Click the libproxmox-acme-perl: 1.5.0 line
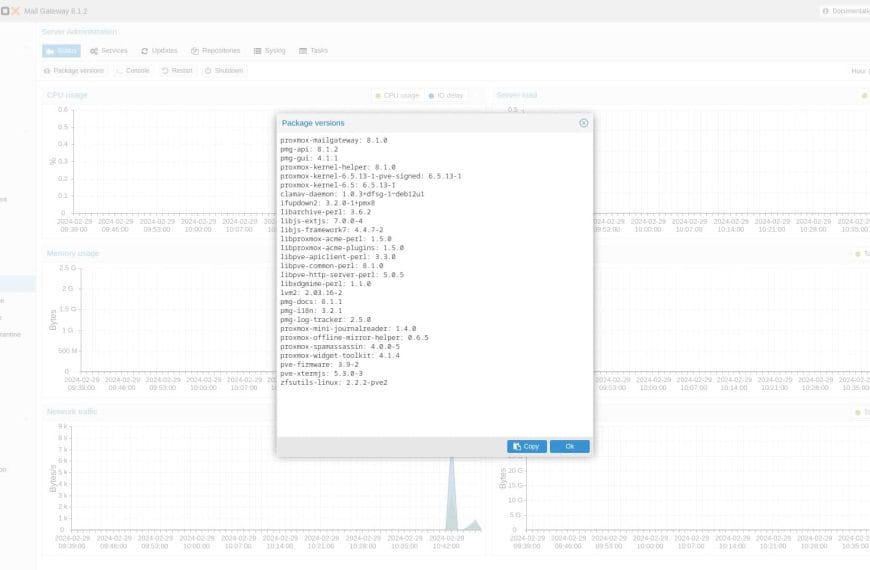This screenshot has height=570, width=870. 336,239
